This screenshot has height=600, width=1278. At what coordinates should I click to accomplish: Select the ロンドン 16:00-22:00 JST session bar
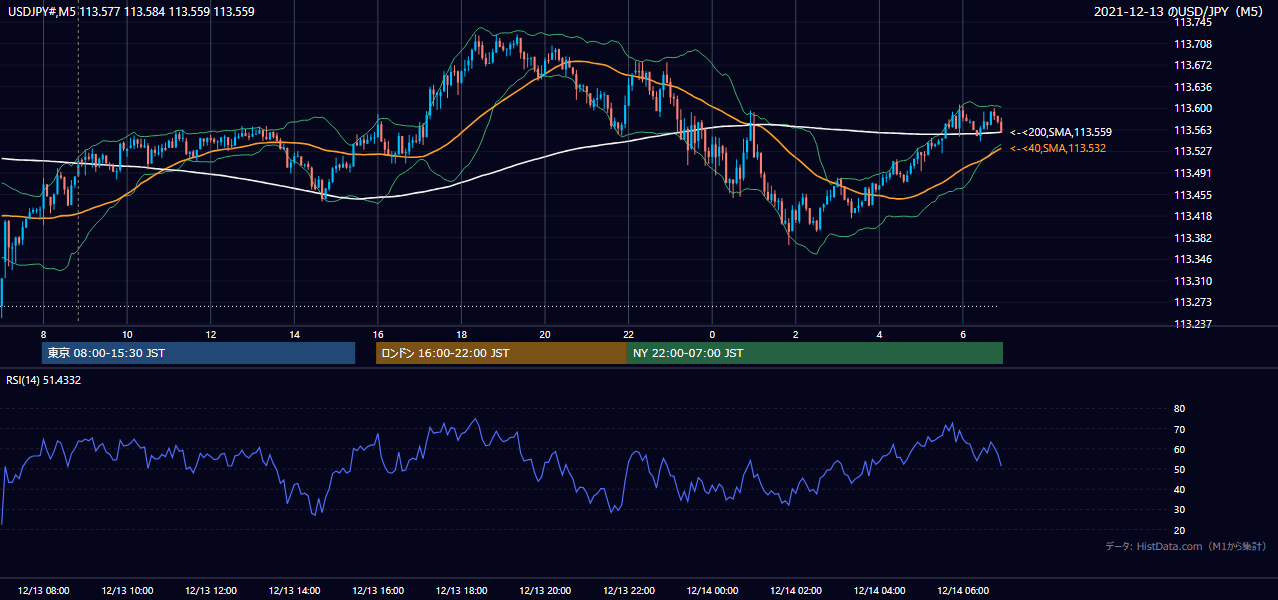[x=501, y=353]
